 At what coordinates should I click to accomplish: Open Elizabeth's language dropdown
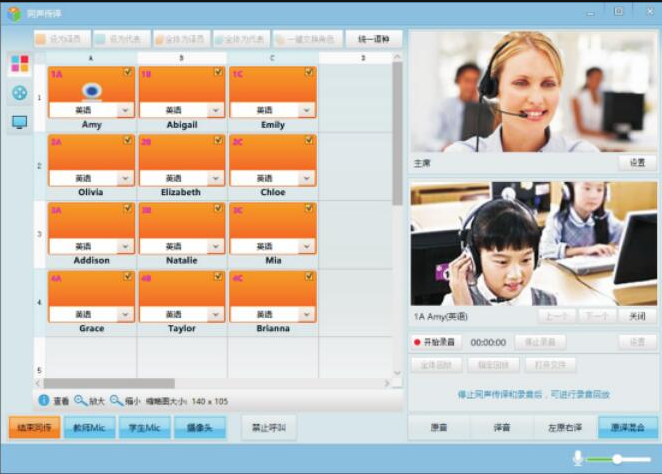pyautogui.click(x=216, y=178)
